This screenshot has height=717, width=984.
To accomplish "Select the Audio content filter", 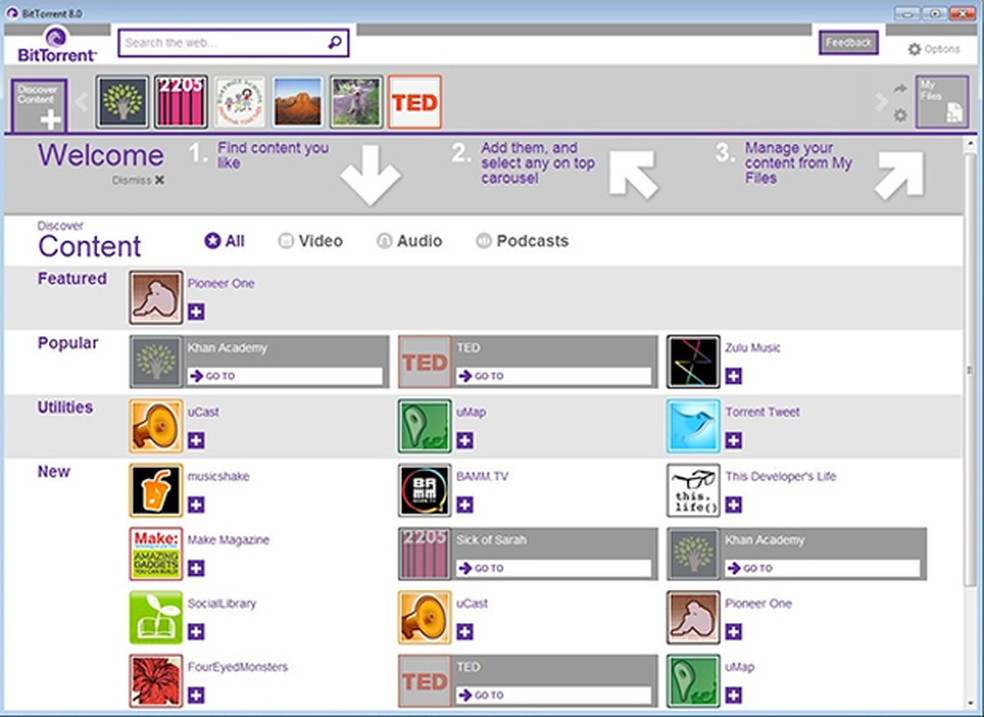I will point(409,241).
